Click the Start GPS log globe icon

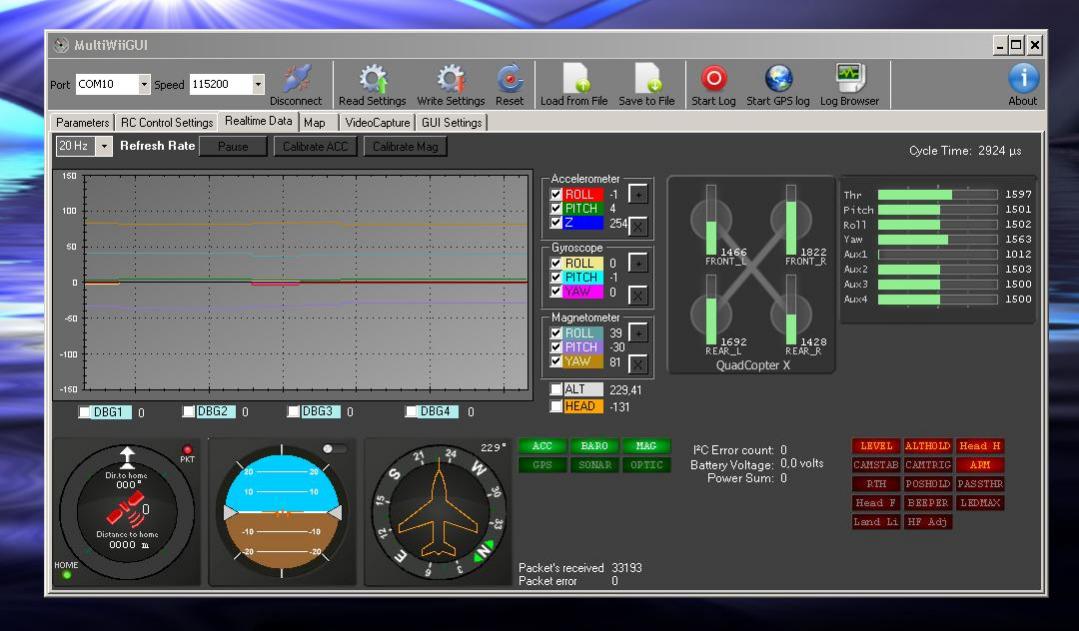pos(778,78)
